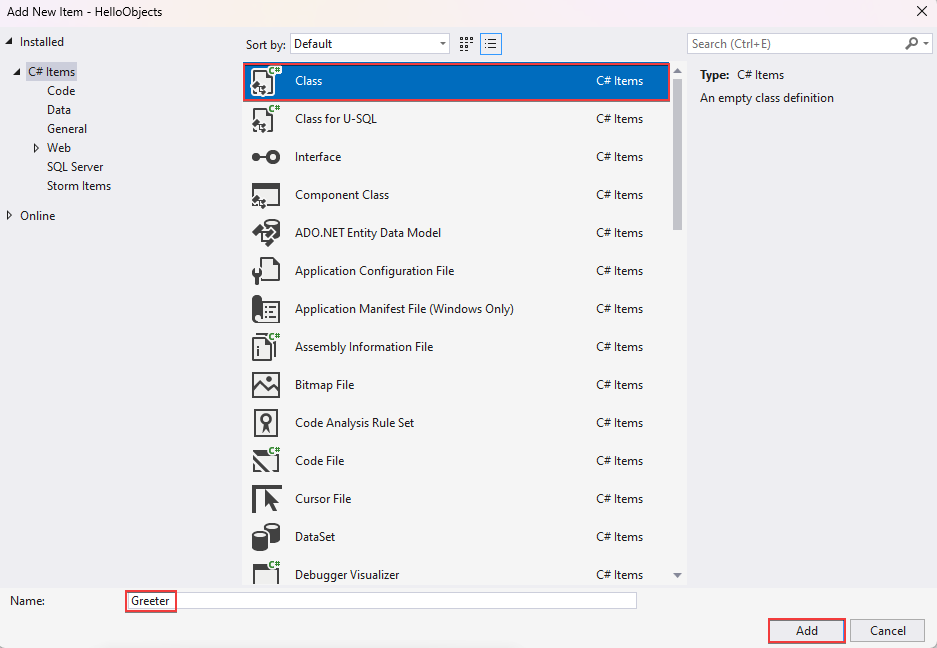
Task: Click the search magnifier icon
Action: [911, 43]
